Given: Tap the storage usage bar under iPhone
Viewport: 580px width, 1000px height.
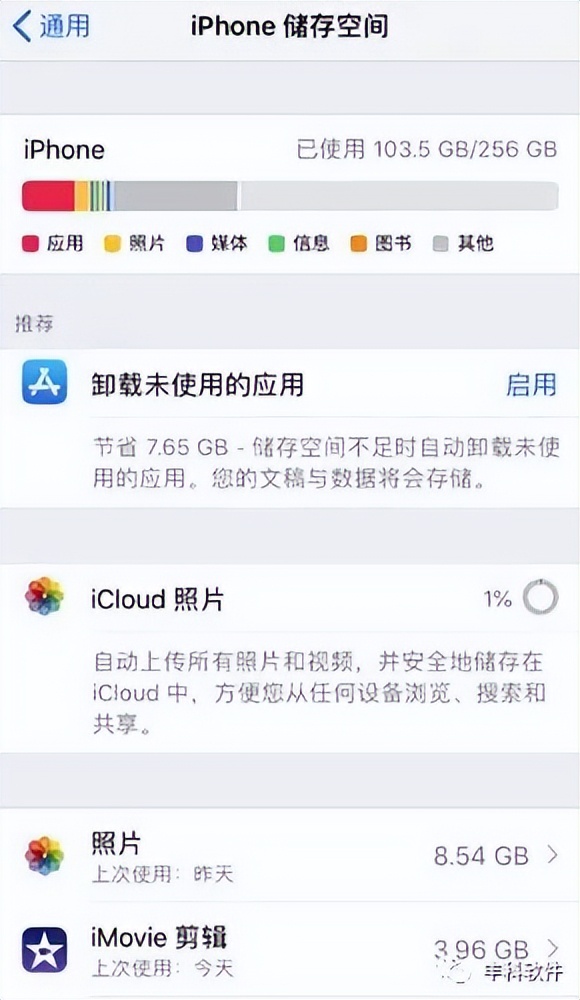Looking at the screenshot, I should (290, 196).
